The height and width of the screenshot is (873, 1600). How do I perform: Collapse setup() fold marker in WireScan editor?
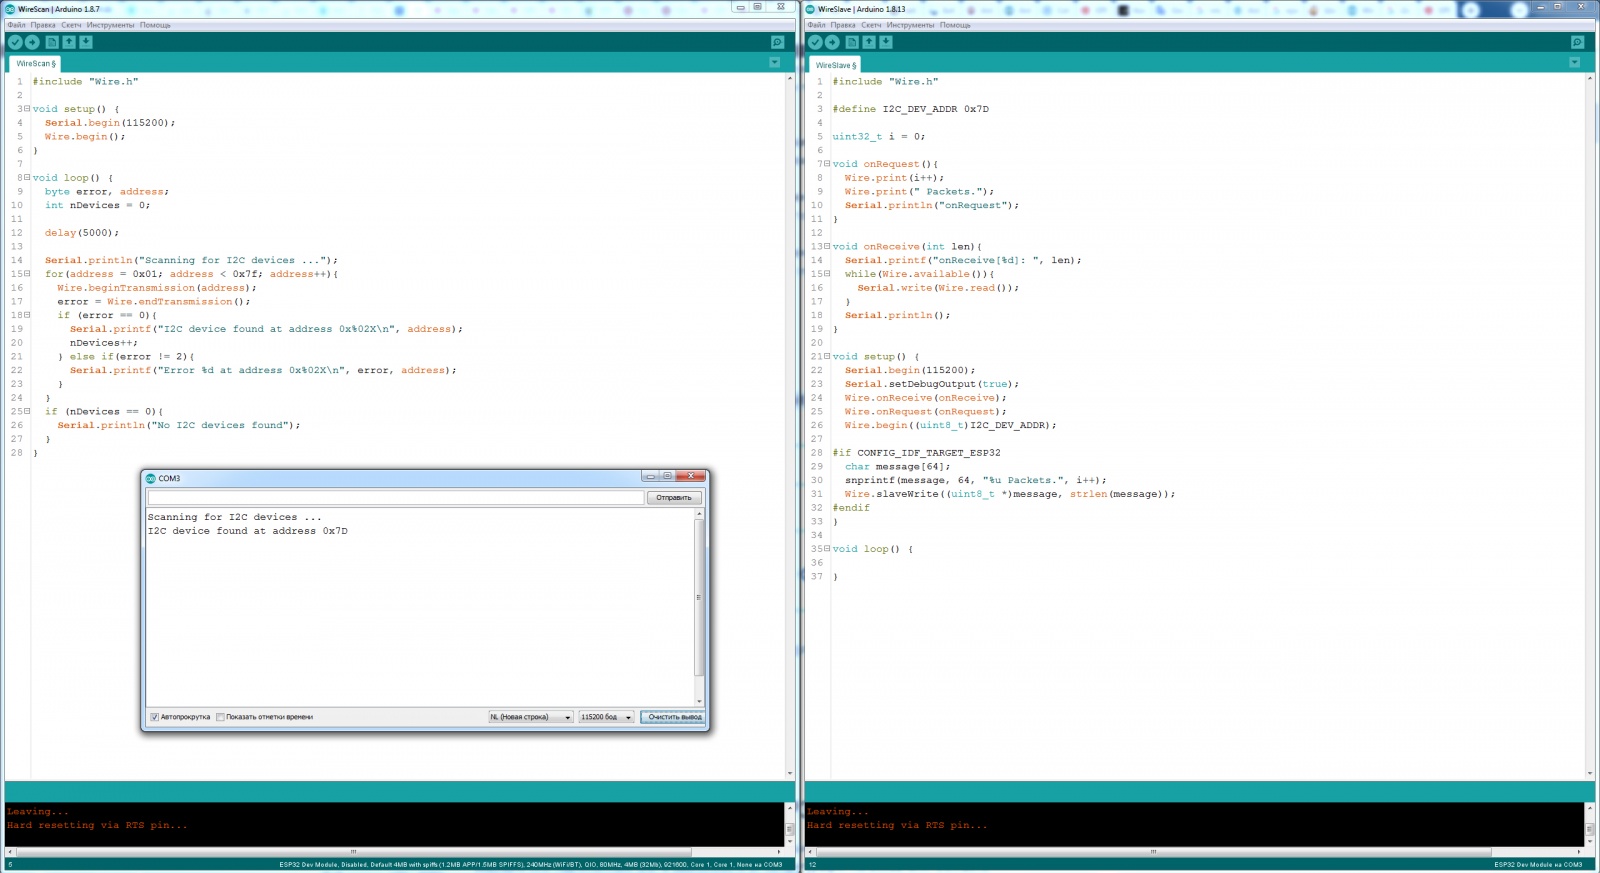coord(27,109)
